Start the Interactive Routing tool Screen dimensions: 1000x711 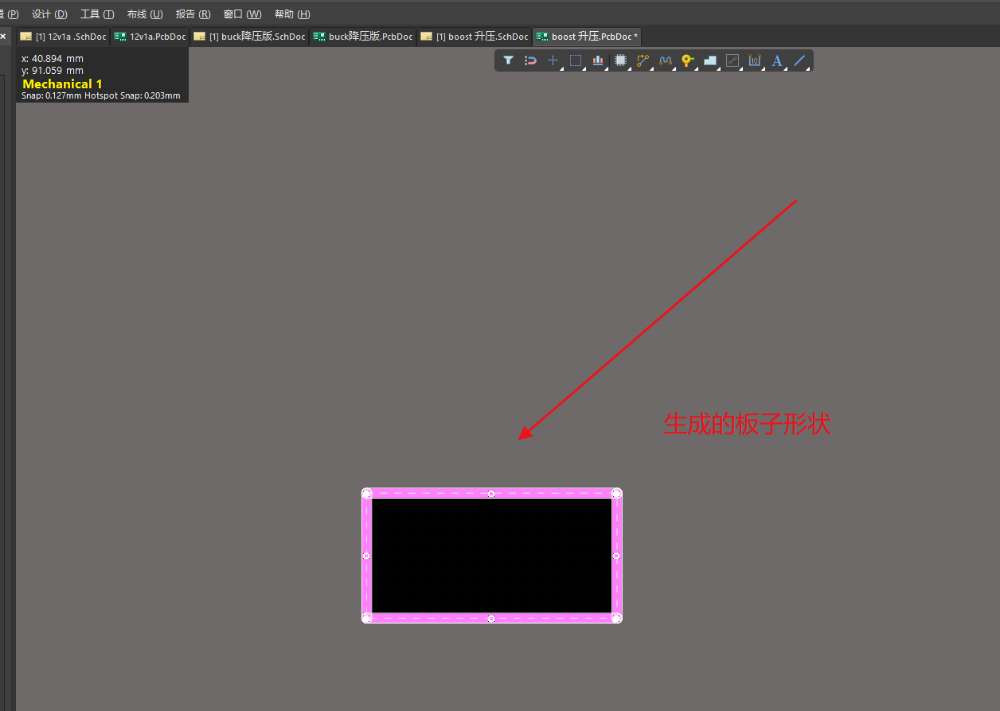pyautogui.click(x=642, y=61)
